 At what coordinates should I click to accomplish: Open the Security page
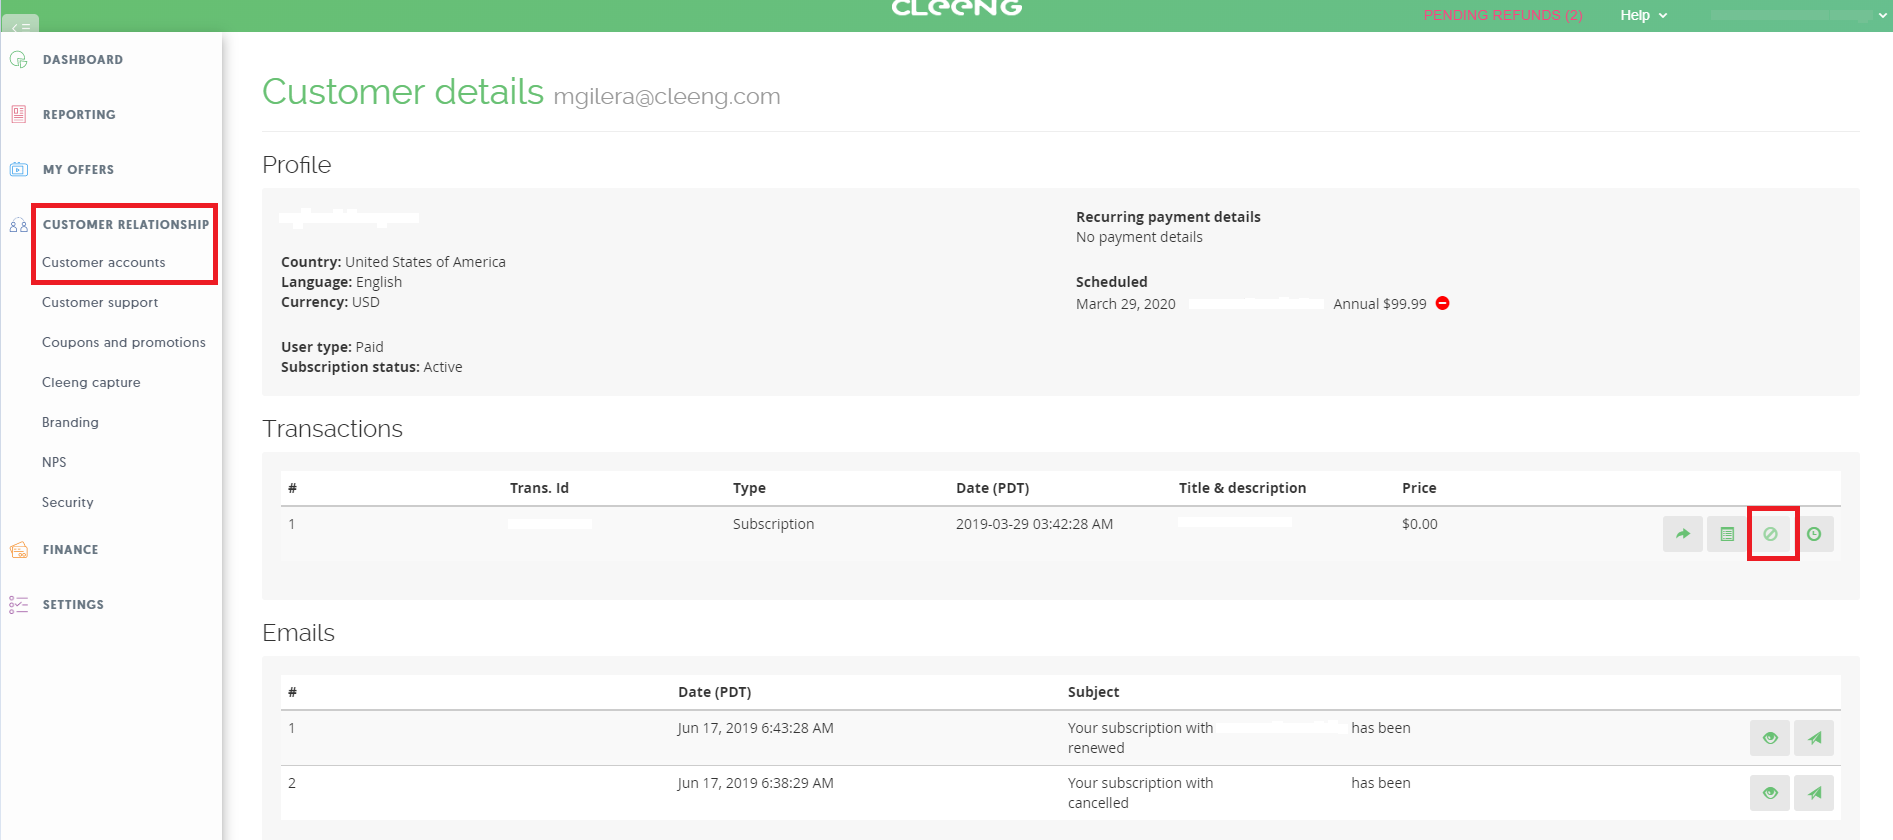point(68,503)
